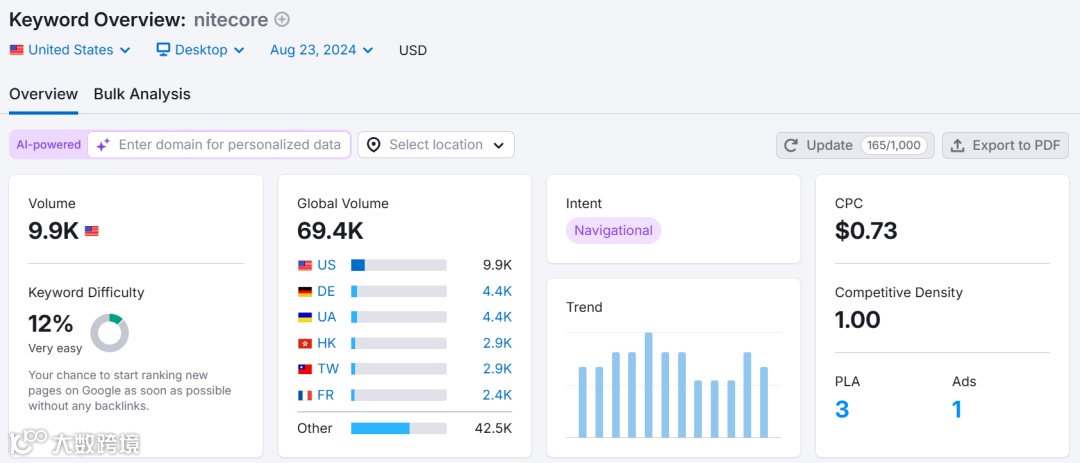The image size is (1080, 463).
Task: Click the Update refresh icon
Action: pyautogui.click(x=791, y=145)
